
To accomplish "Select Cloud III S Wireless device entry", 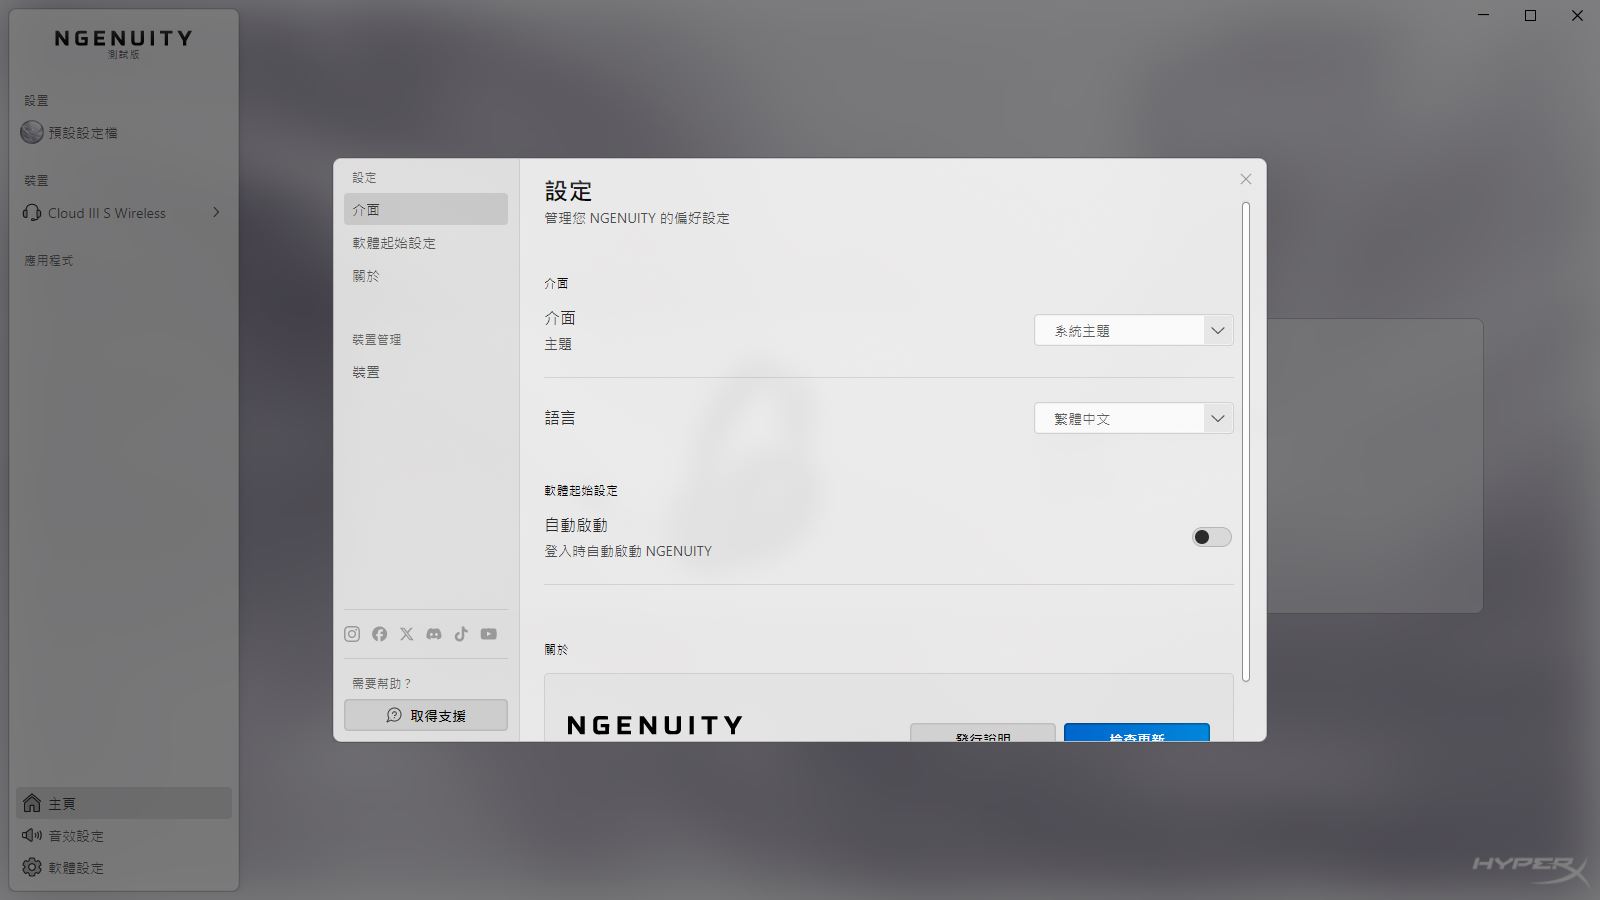I will pos(124,213).
